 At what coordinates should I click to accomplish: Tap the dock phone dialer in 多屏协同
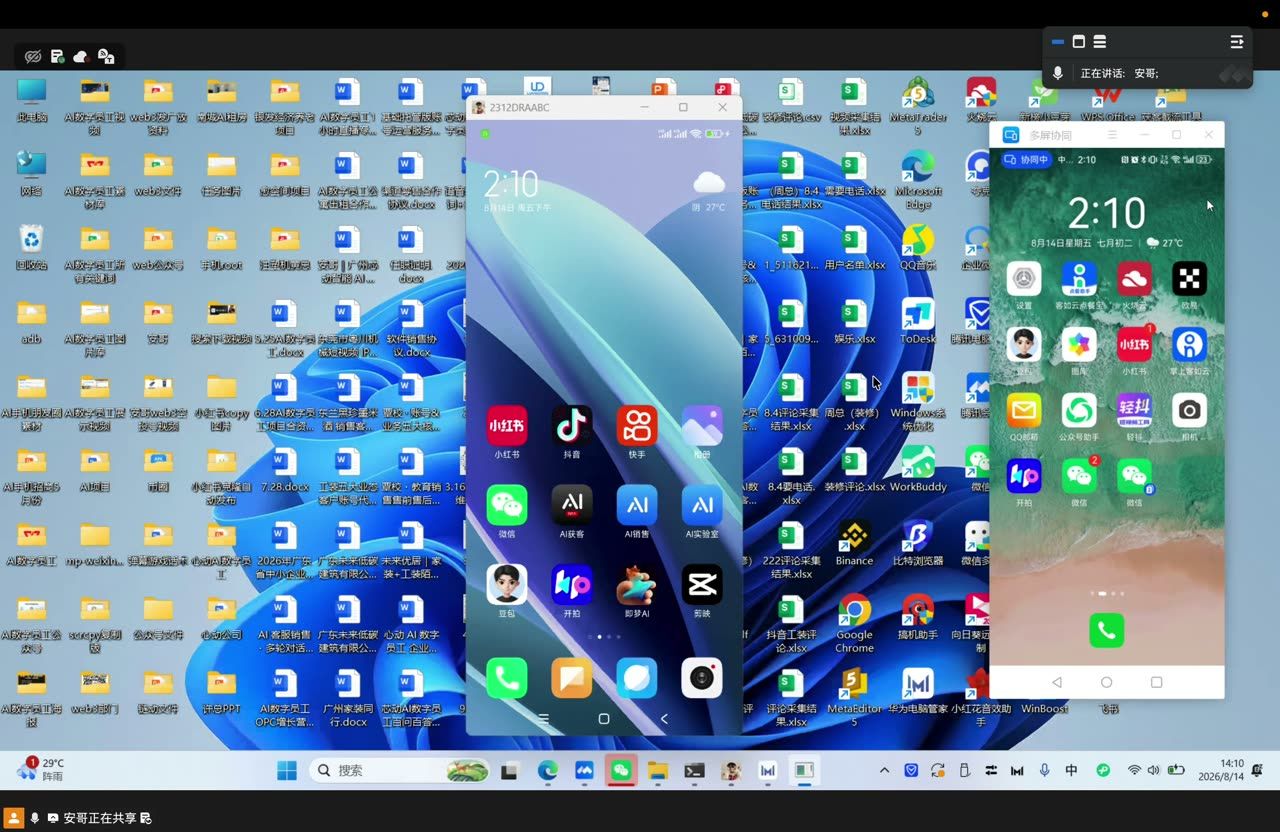[x=1106, y=631]
